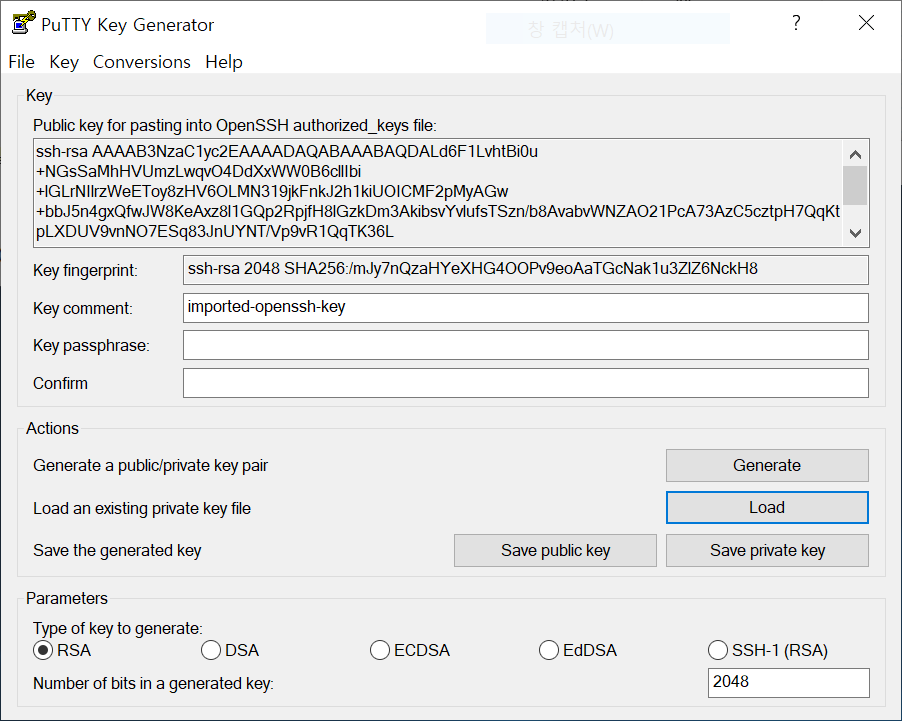
Task: Open the Help menu
Action: 224,62
